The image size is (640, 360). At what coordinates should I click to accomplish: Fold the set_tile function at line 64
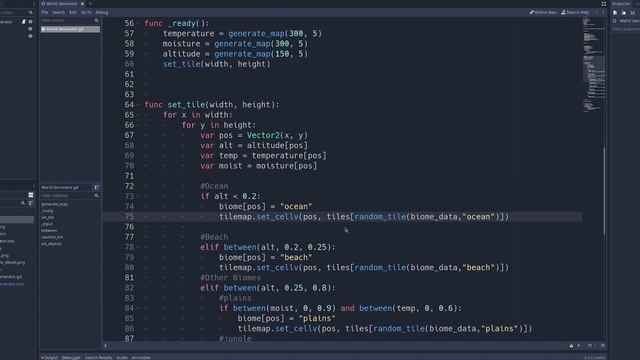[x=139, y=105]
